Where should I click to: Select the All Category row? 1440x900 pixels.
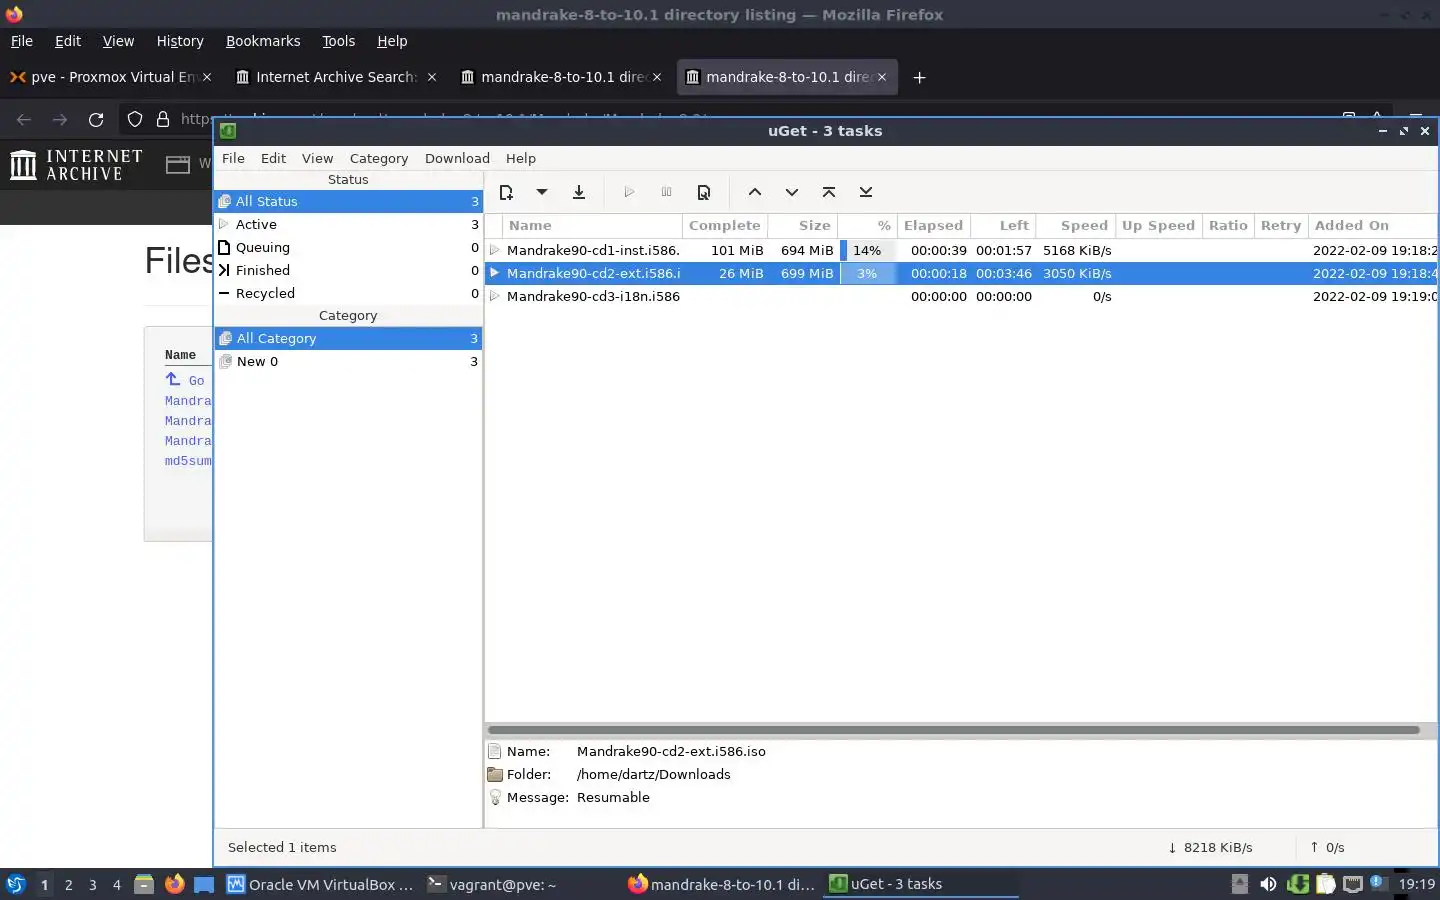348,338
